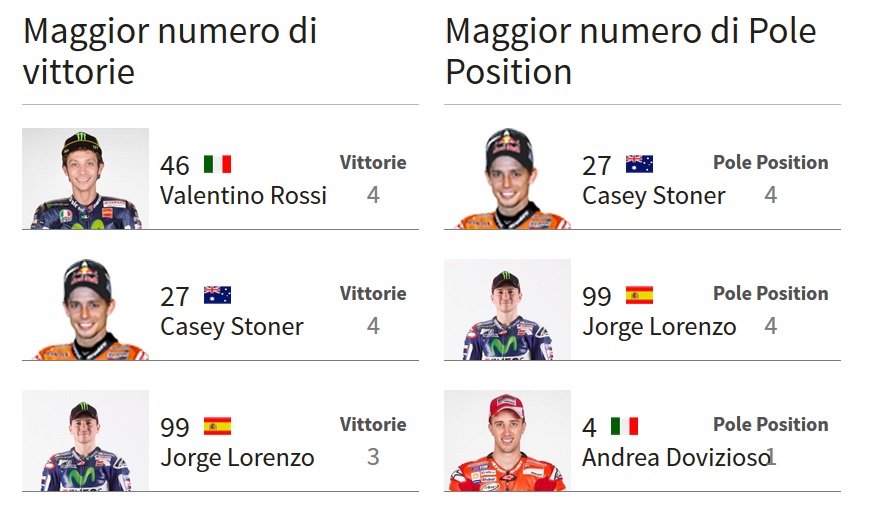Click Australian flag in the vittorie list
The height and width of the screenshot is (506, 877).
[217, 295]
